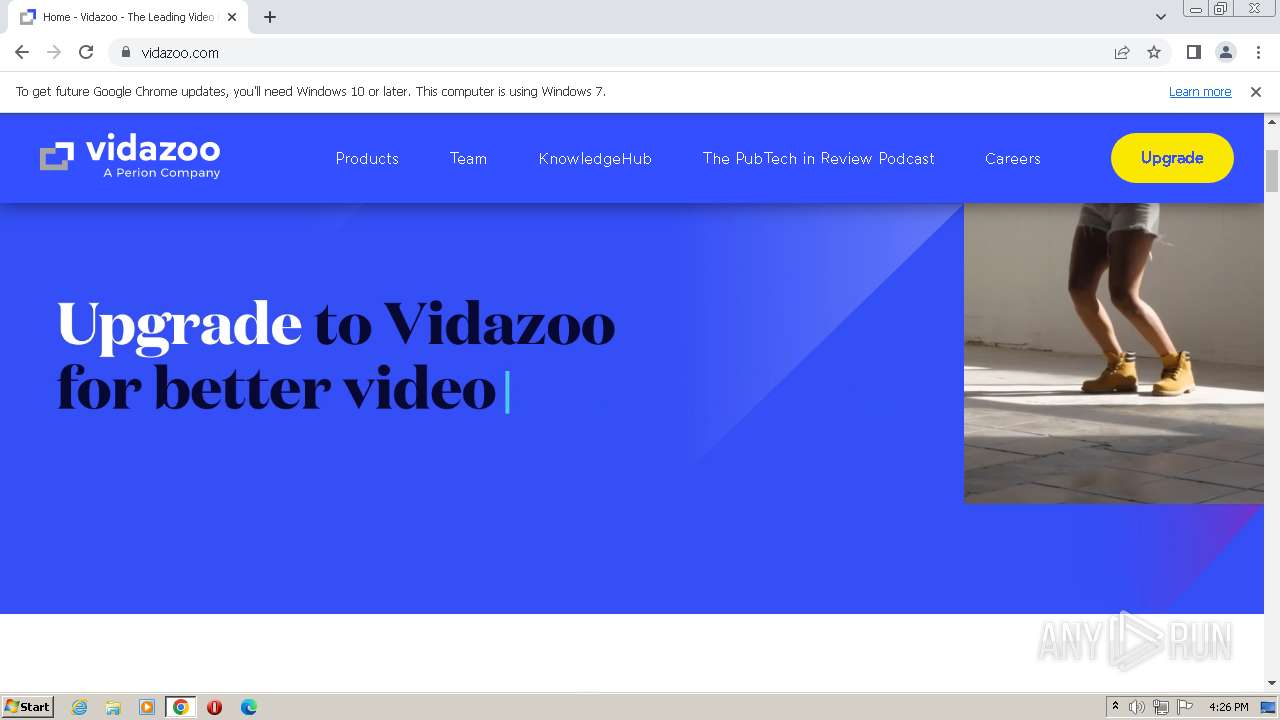
Task: Open the Team menu item
Action: coord(468,158)
